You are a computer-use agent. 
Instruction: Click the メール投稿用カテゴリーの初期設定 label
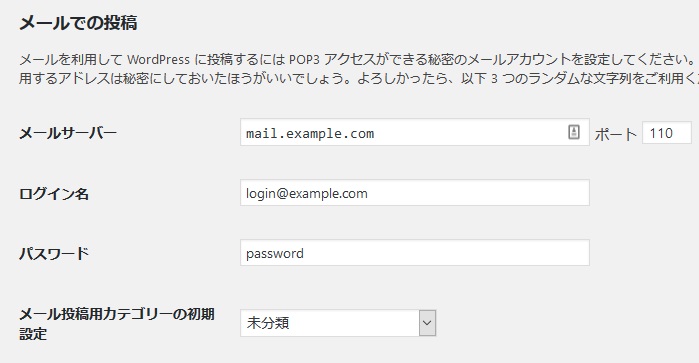117,324
